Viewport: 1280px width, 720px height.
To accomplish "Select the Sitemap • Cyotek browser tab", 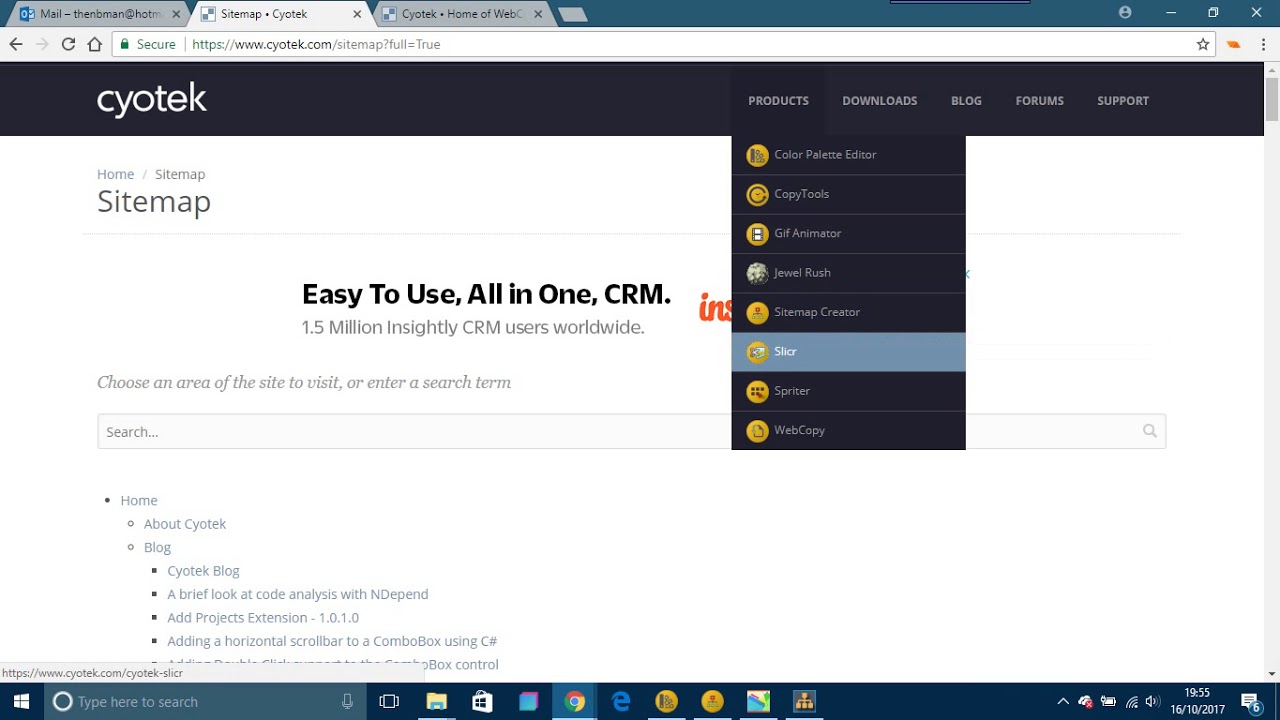I will (x=278, y=14).
